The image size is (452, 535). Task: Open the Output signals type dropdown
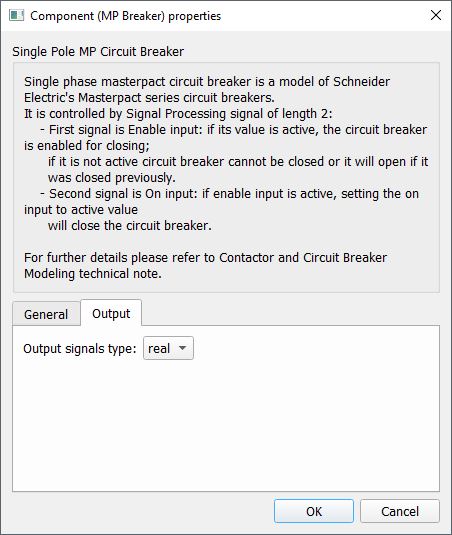point(168,348)
